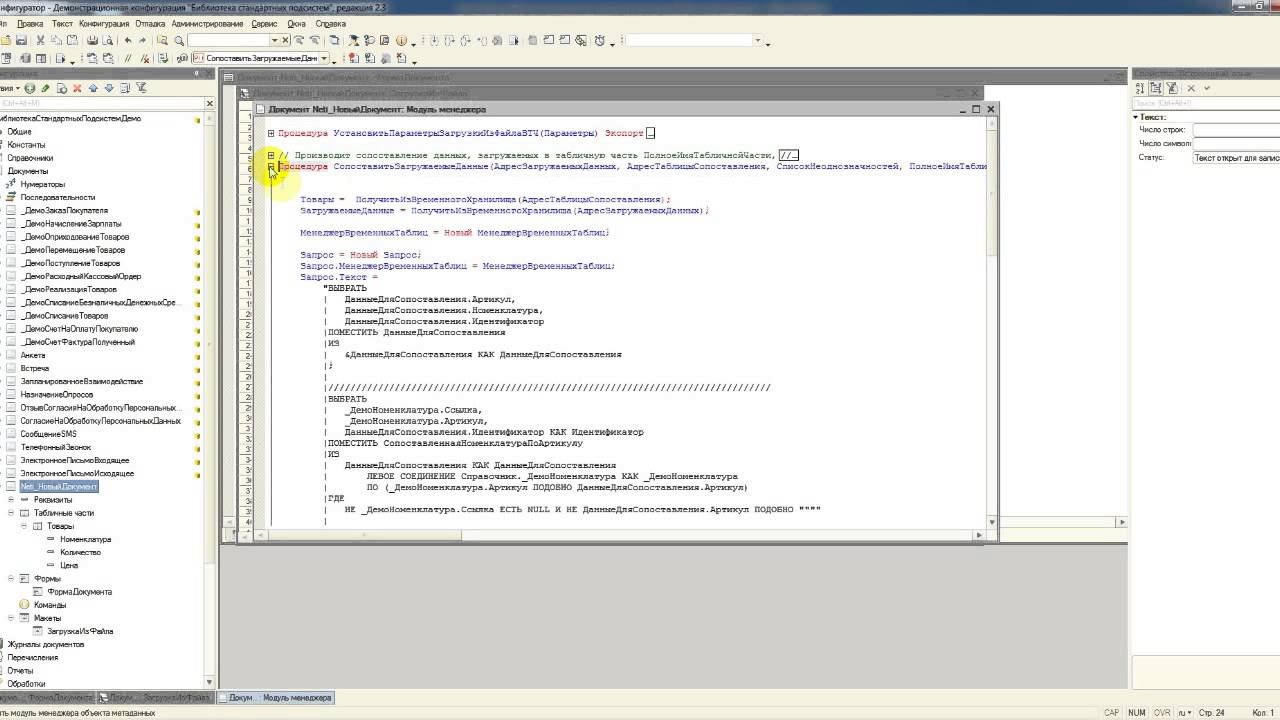Collapse the Макеты tree node
1280x720 pixels.
(x=10, y=618)
